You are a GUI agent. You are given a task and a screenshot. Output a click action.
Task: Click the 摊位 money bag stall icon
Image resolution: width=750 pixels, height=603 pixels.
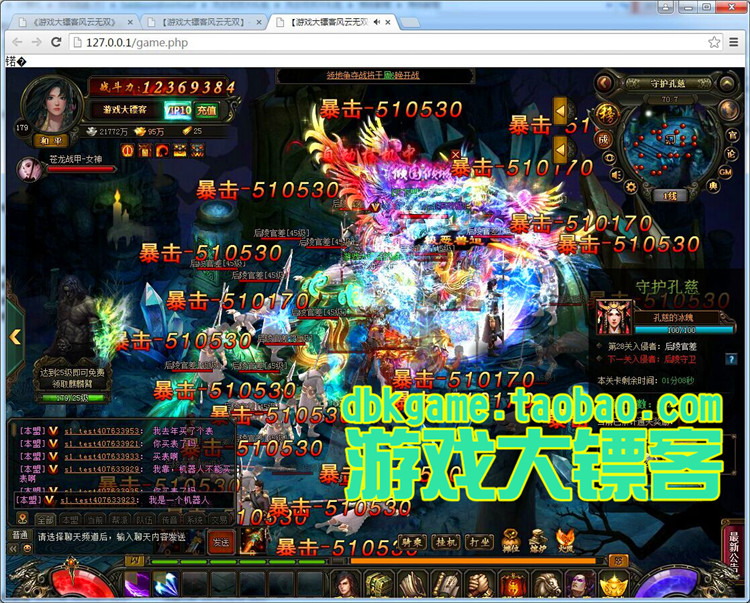(x=511, y=541)
